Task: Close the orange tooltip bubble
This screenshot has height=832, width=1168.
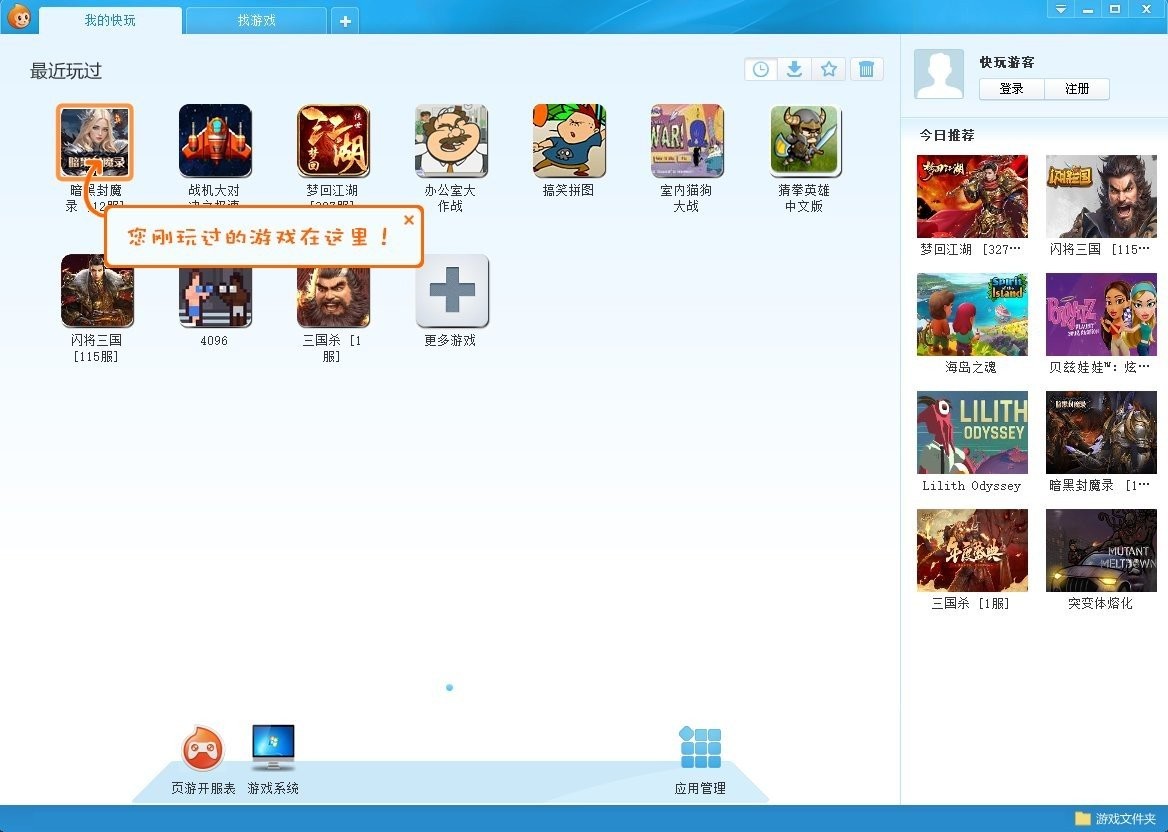Action: (x=408, y=220)
